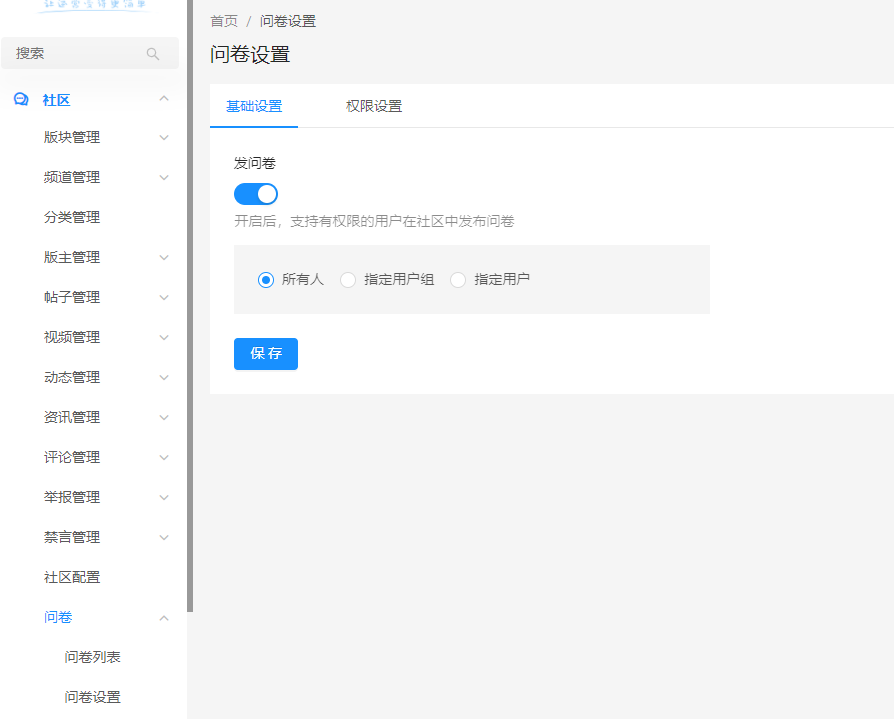Expand 举报管理 chevron
The image size is (894, 719).
[x=164, y=497]
